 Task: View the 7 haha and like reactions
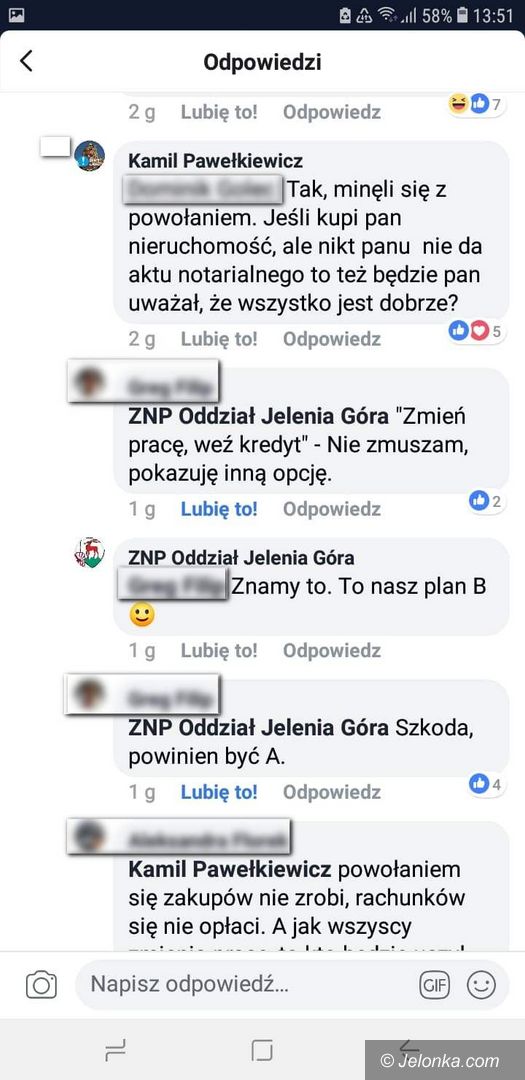(477, 105)
